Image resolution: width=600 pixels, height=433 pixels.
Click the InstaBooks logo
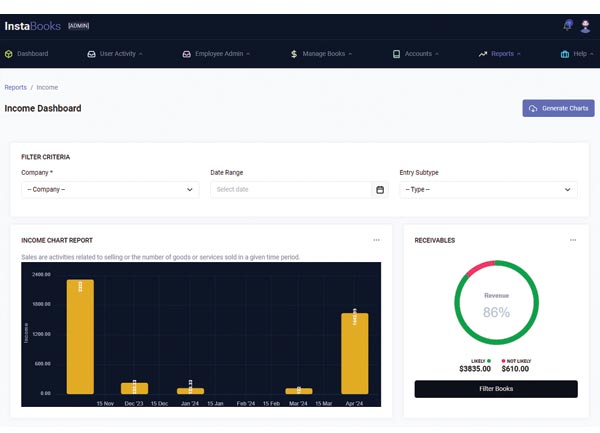pyautogui.click(x=32, y=25)
